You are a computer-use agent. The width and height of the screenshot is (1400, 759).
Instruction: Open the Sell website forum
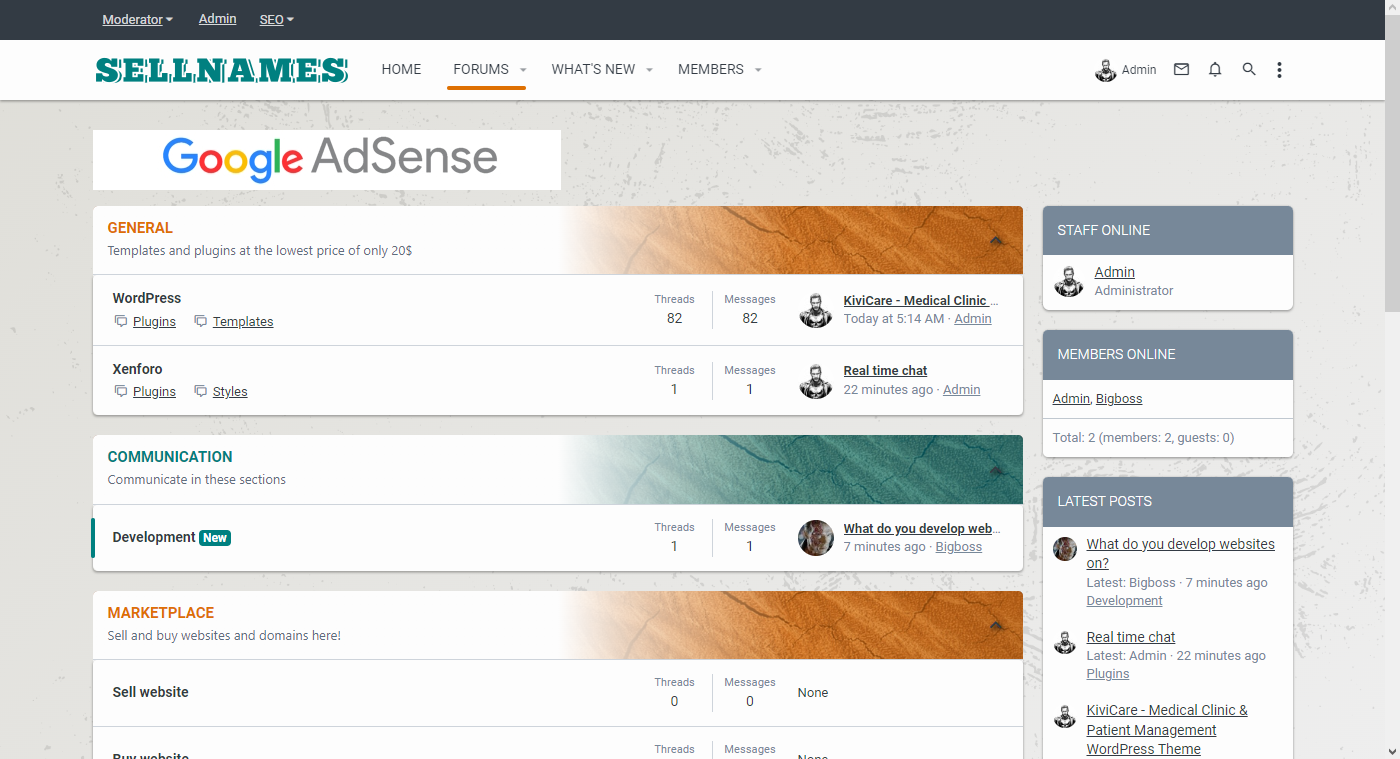pos(151,692)
